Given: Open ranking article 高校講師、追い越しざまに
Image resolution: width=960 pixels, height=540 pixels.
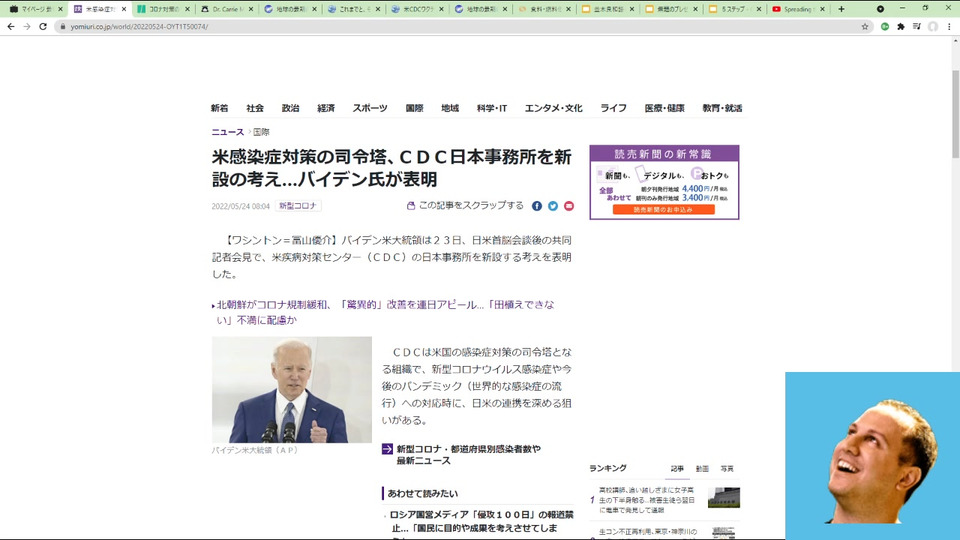Looking at the screenshot, I should click(x=647, y=500).
